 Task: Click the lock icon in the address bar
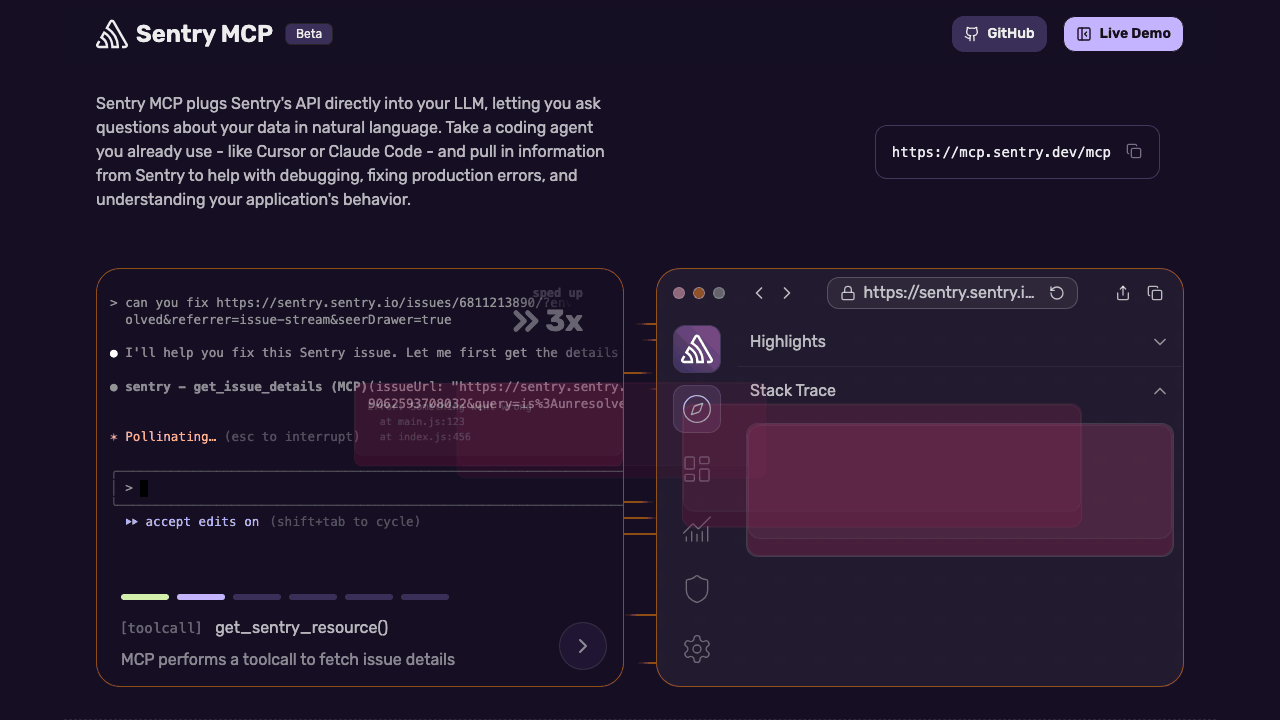pyautogui.click(x=848, y=293)
